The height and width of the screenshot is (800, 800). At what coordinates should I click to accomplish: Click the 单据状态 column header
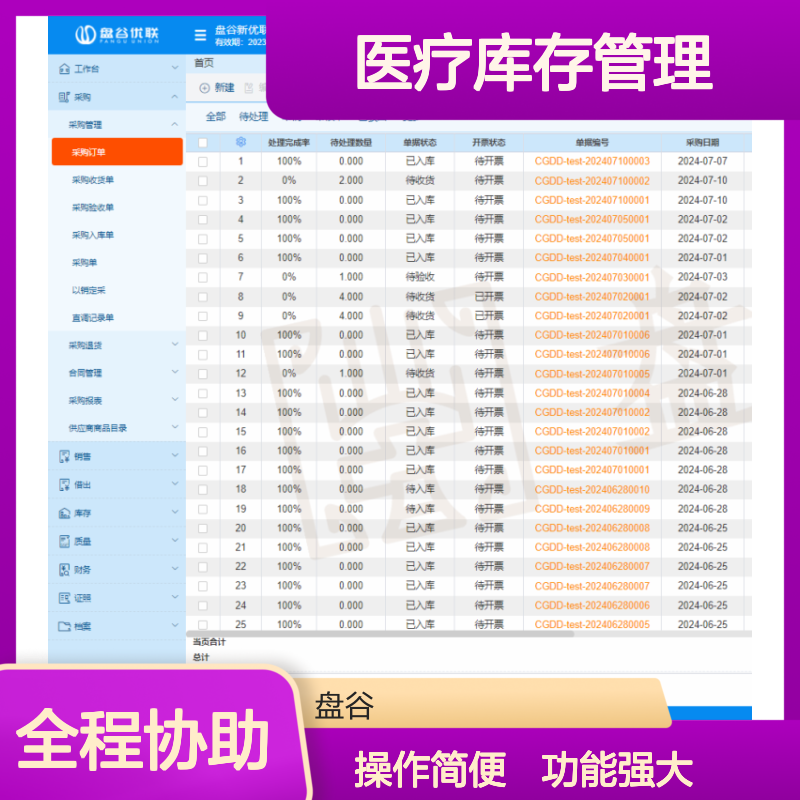coord(420,142)
